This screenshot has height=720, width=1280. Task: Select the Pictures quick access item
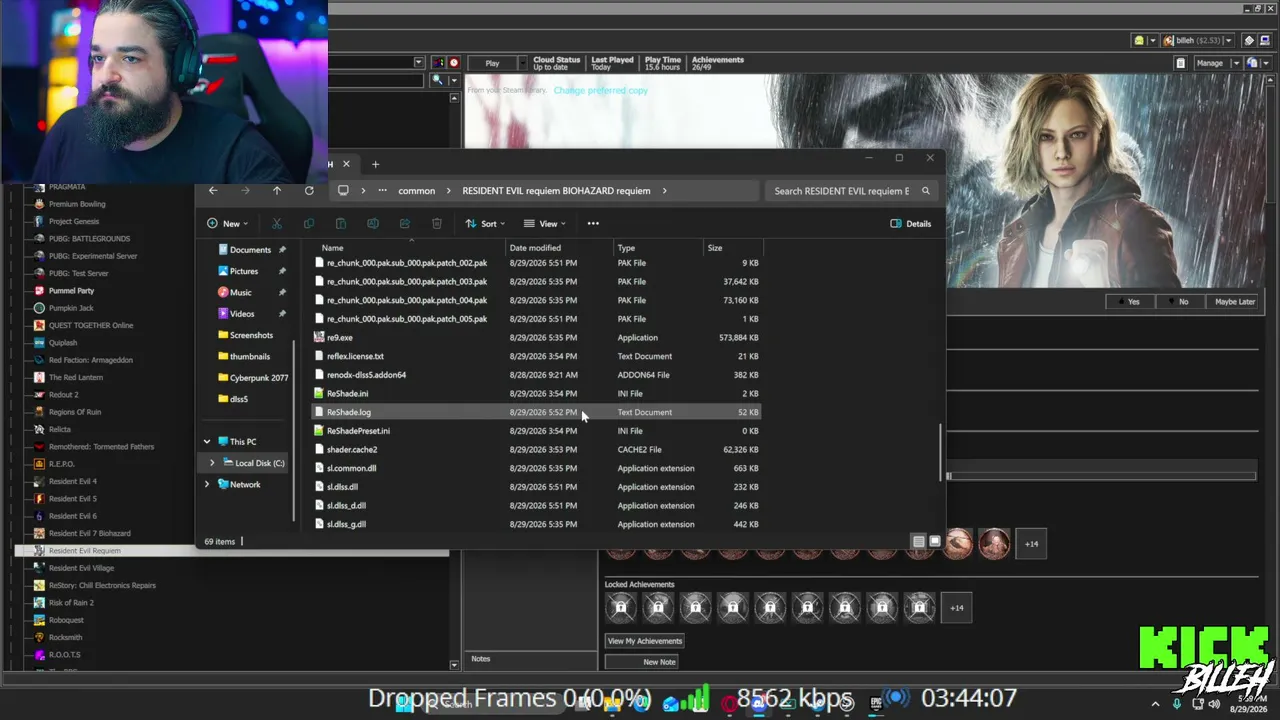[243, 271]
